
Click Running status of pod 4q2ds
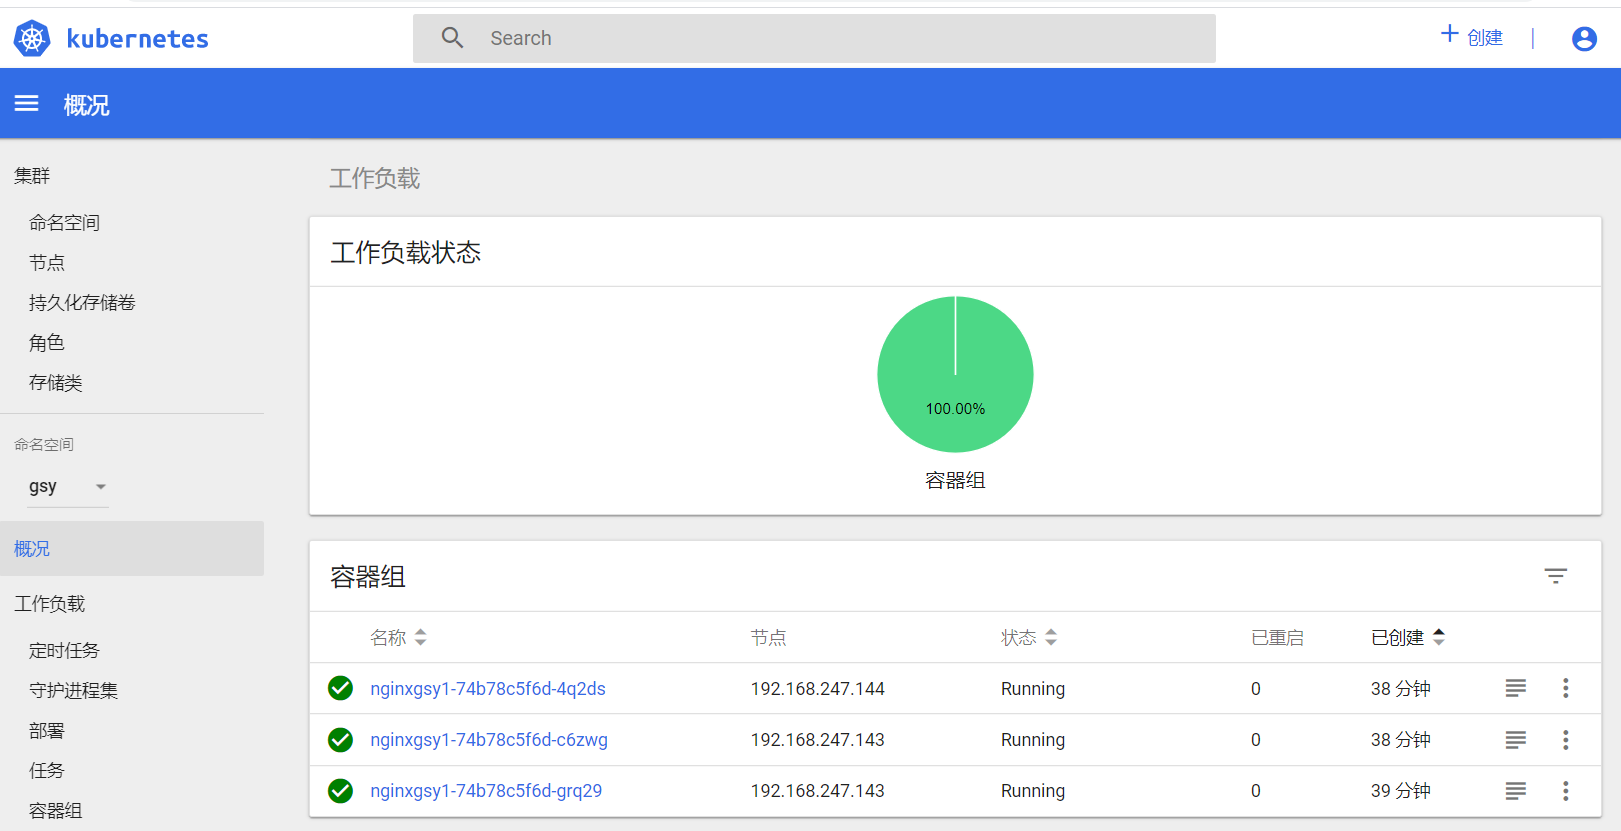[x=1033, y=689]
